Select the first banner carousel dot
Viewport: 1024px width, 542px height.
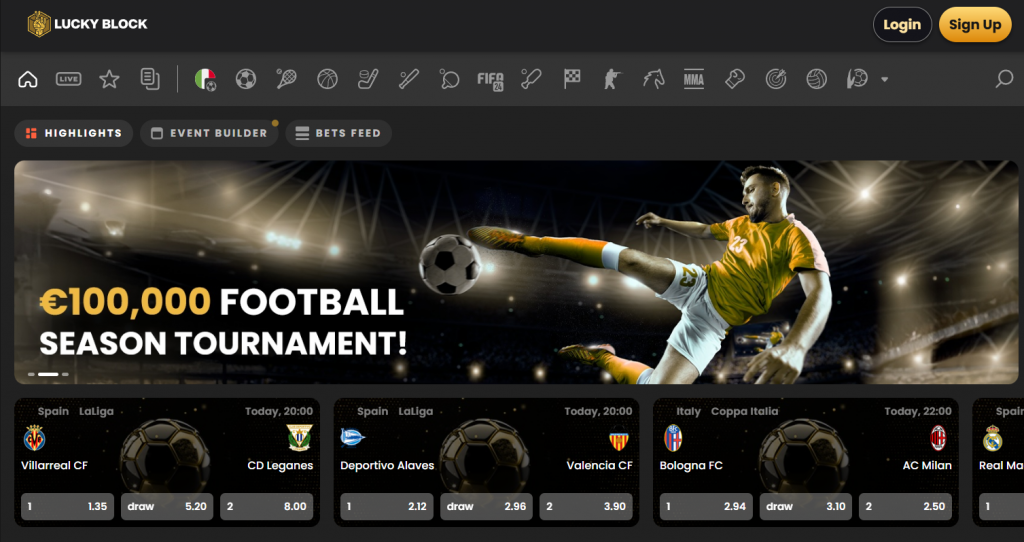31,374
